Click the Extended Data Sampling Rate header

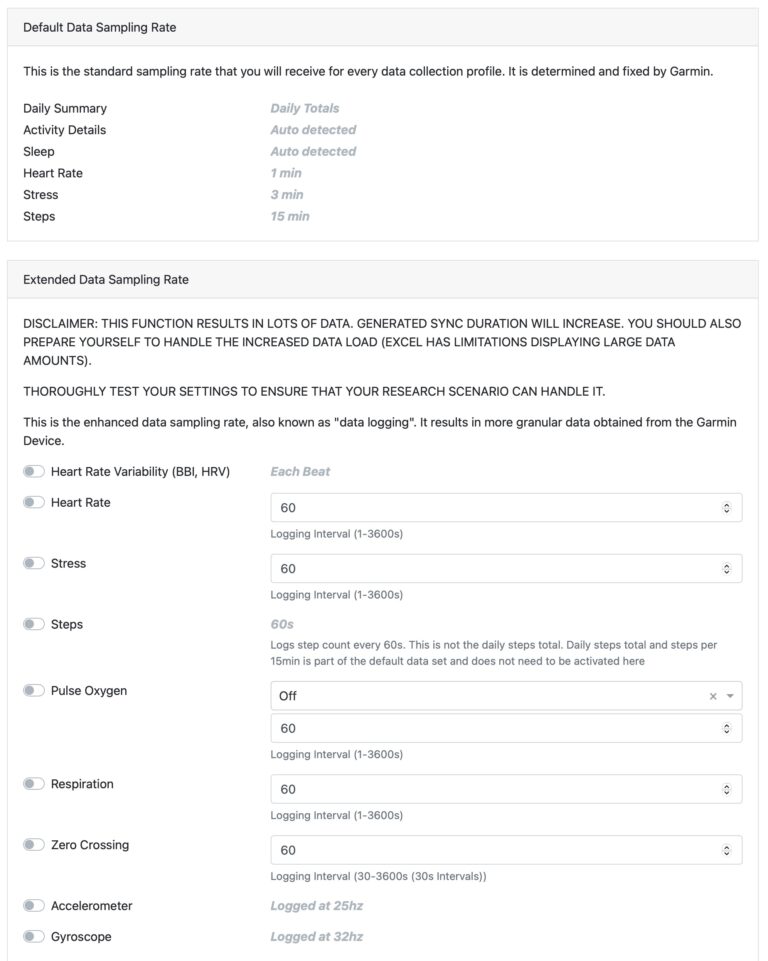click(x=106, y=279)
